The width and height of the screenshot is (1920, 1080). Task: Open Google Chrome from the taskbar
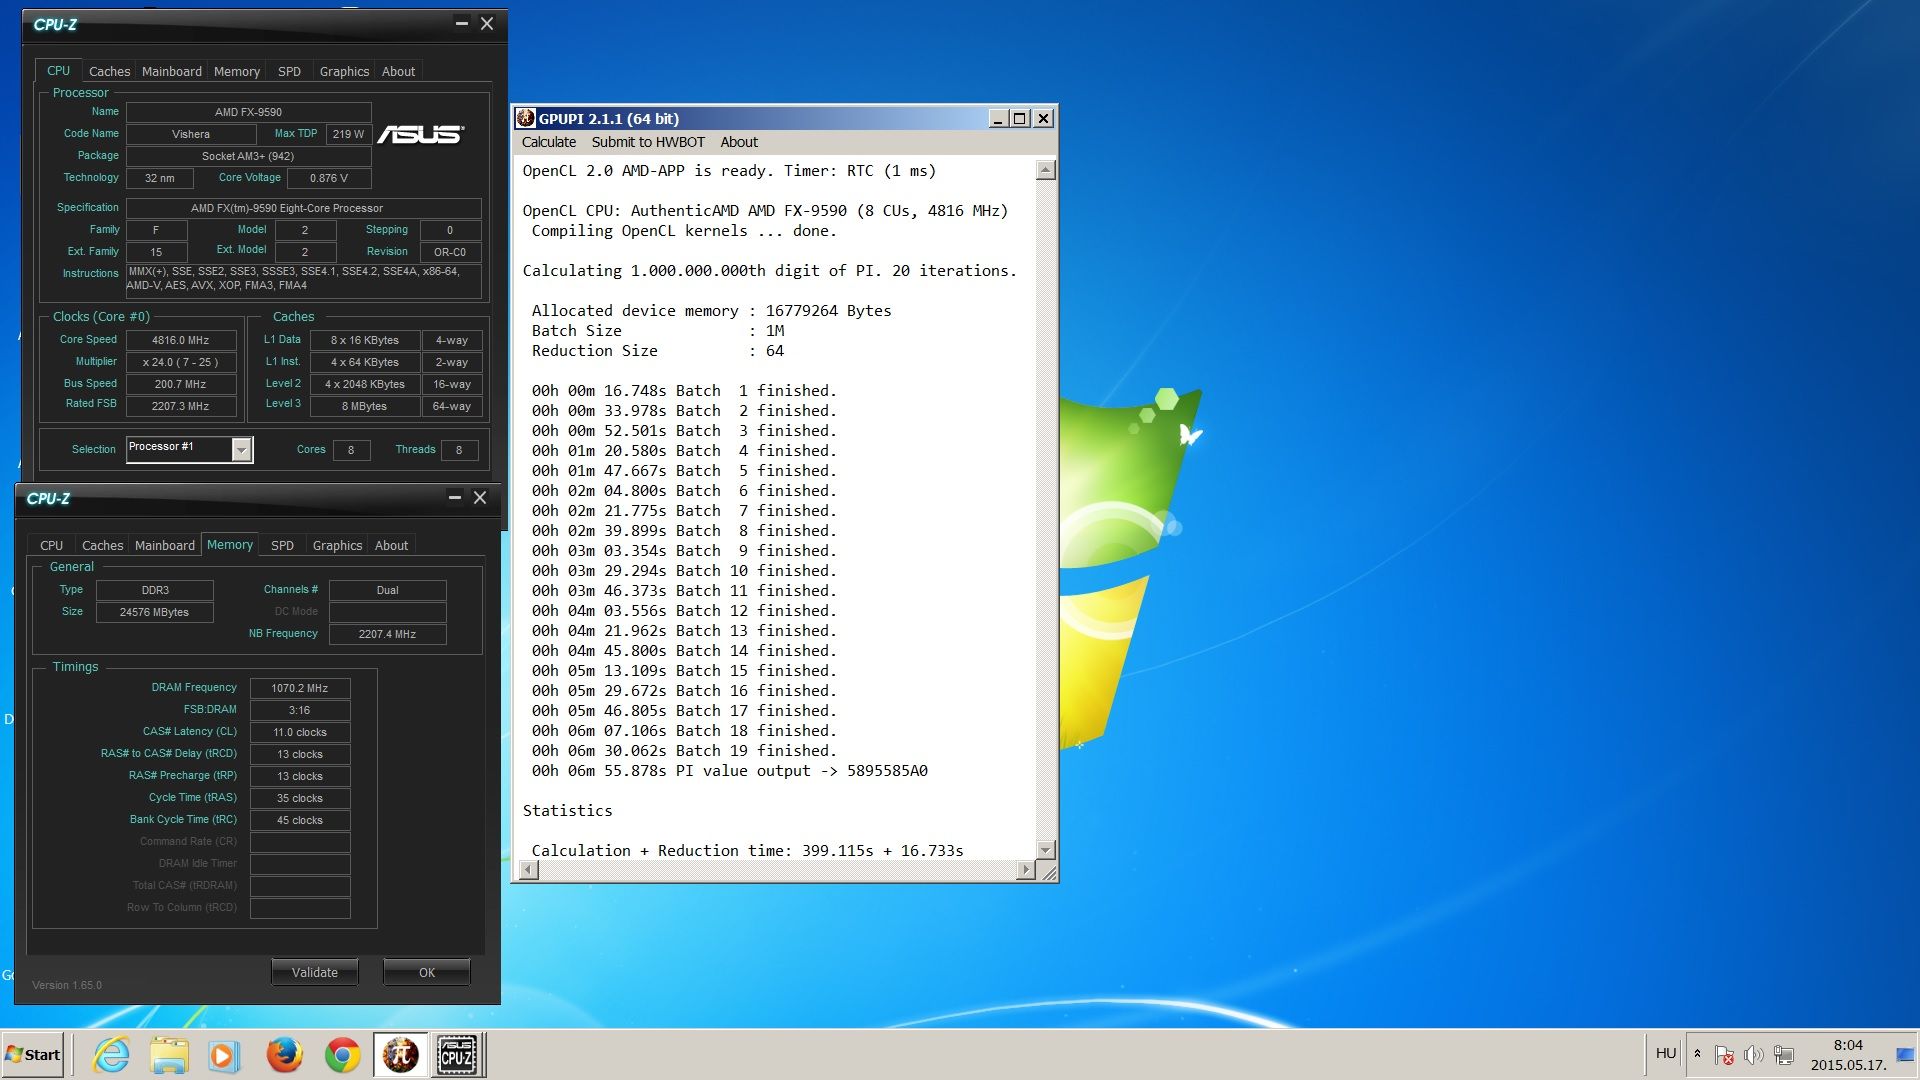point(342,1055)
